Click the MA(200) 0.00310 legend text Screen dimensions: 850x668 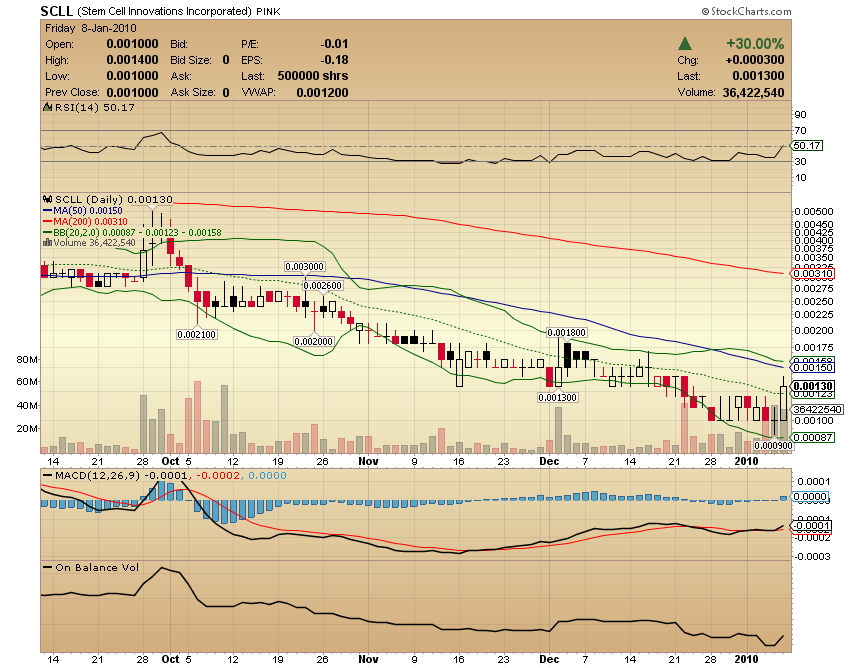[x=90, y=221]
